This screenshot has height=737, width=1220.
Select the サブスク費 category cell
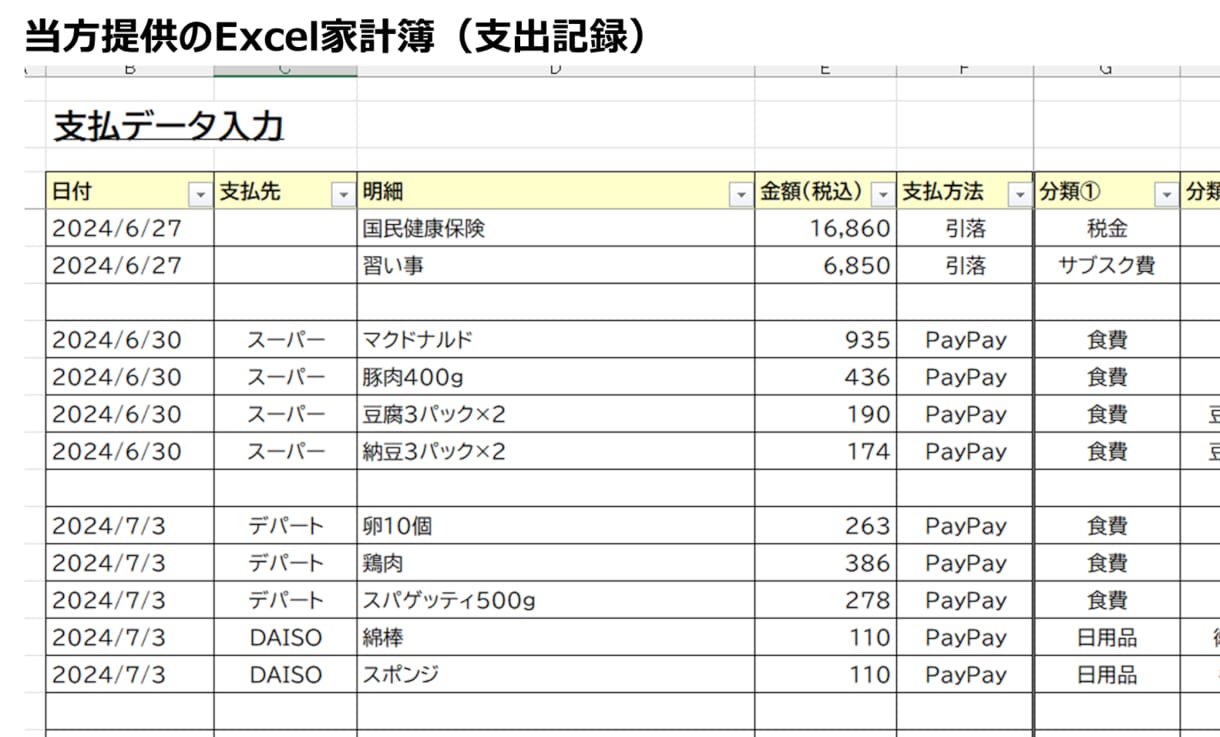(1107, 266)
